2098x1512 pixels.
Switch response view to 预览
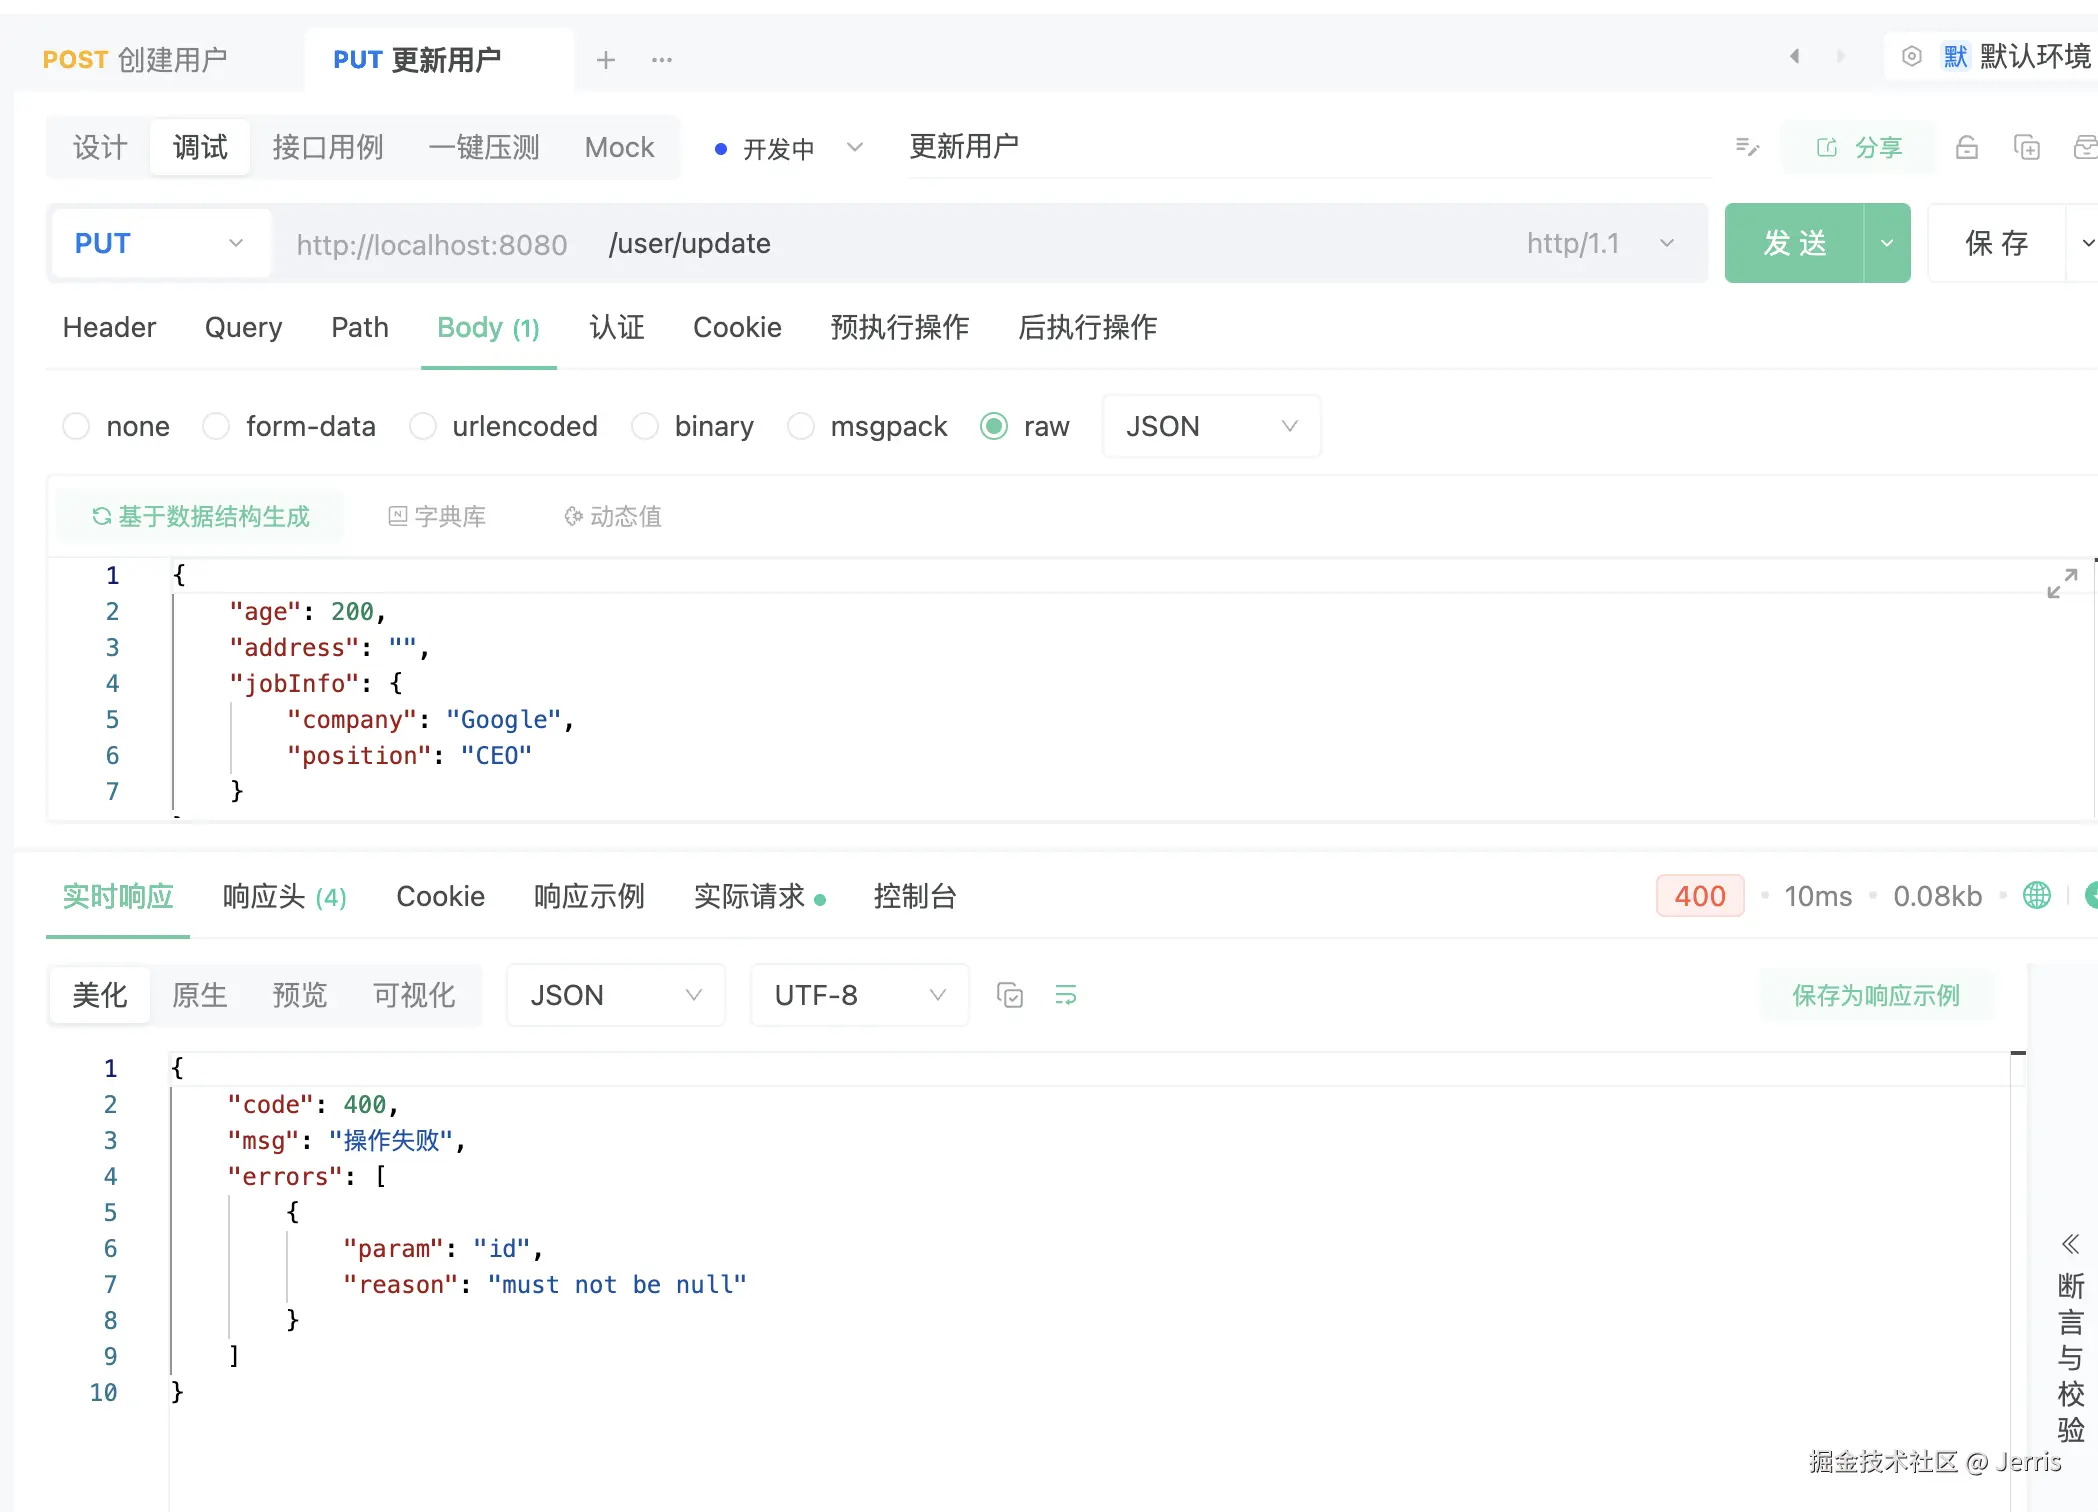click(300, 995)
